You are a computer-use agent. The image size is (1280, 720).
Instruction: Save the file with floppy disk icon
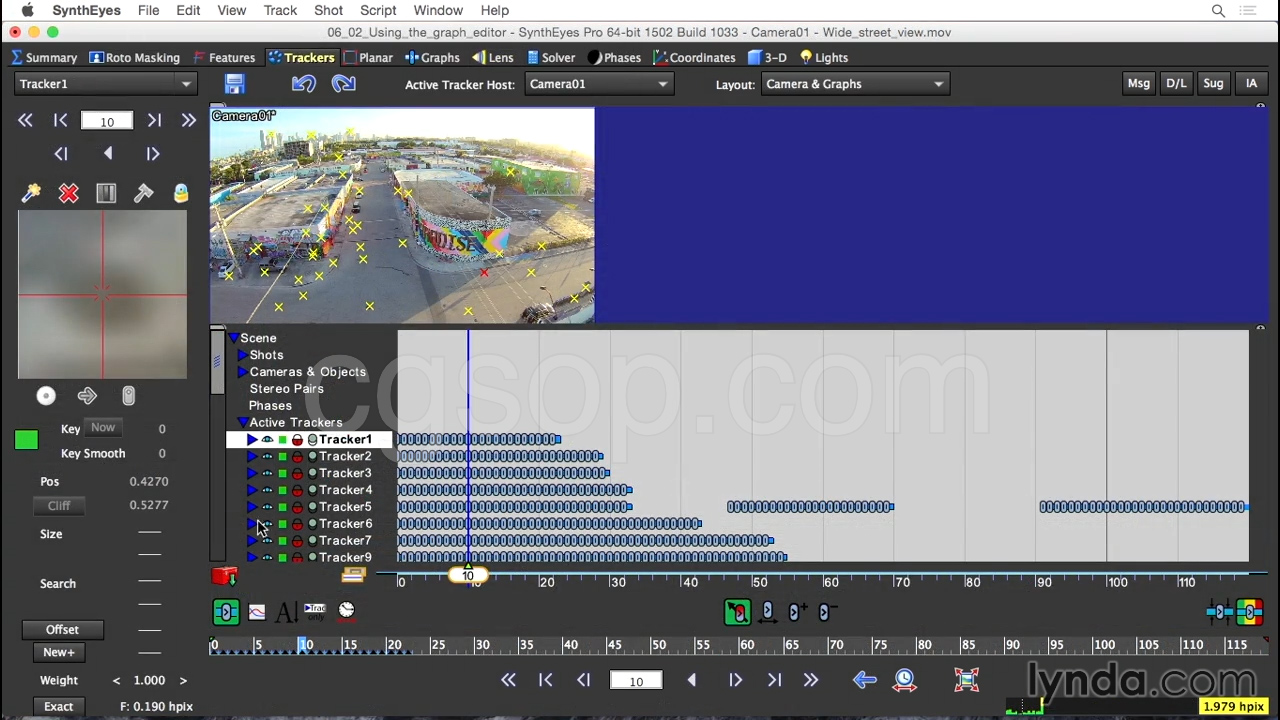pyautogui.click(x=234, y=84)
